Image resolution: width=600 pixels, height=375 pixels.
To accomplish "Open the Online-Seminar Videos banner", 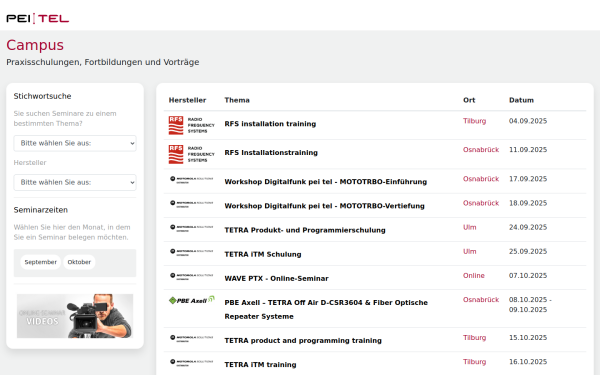I will coord(75,316).
